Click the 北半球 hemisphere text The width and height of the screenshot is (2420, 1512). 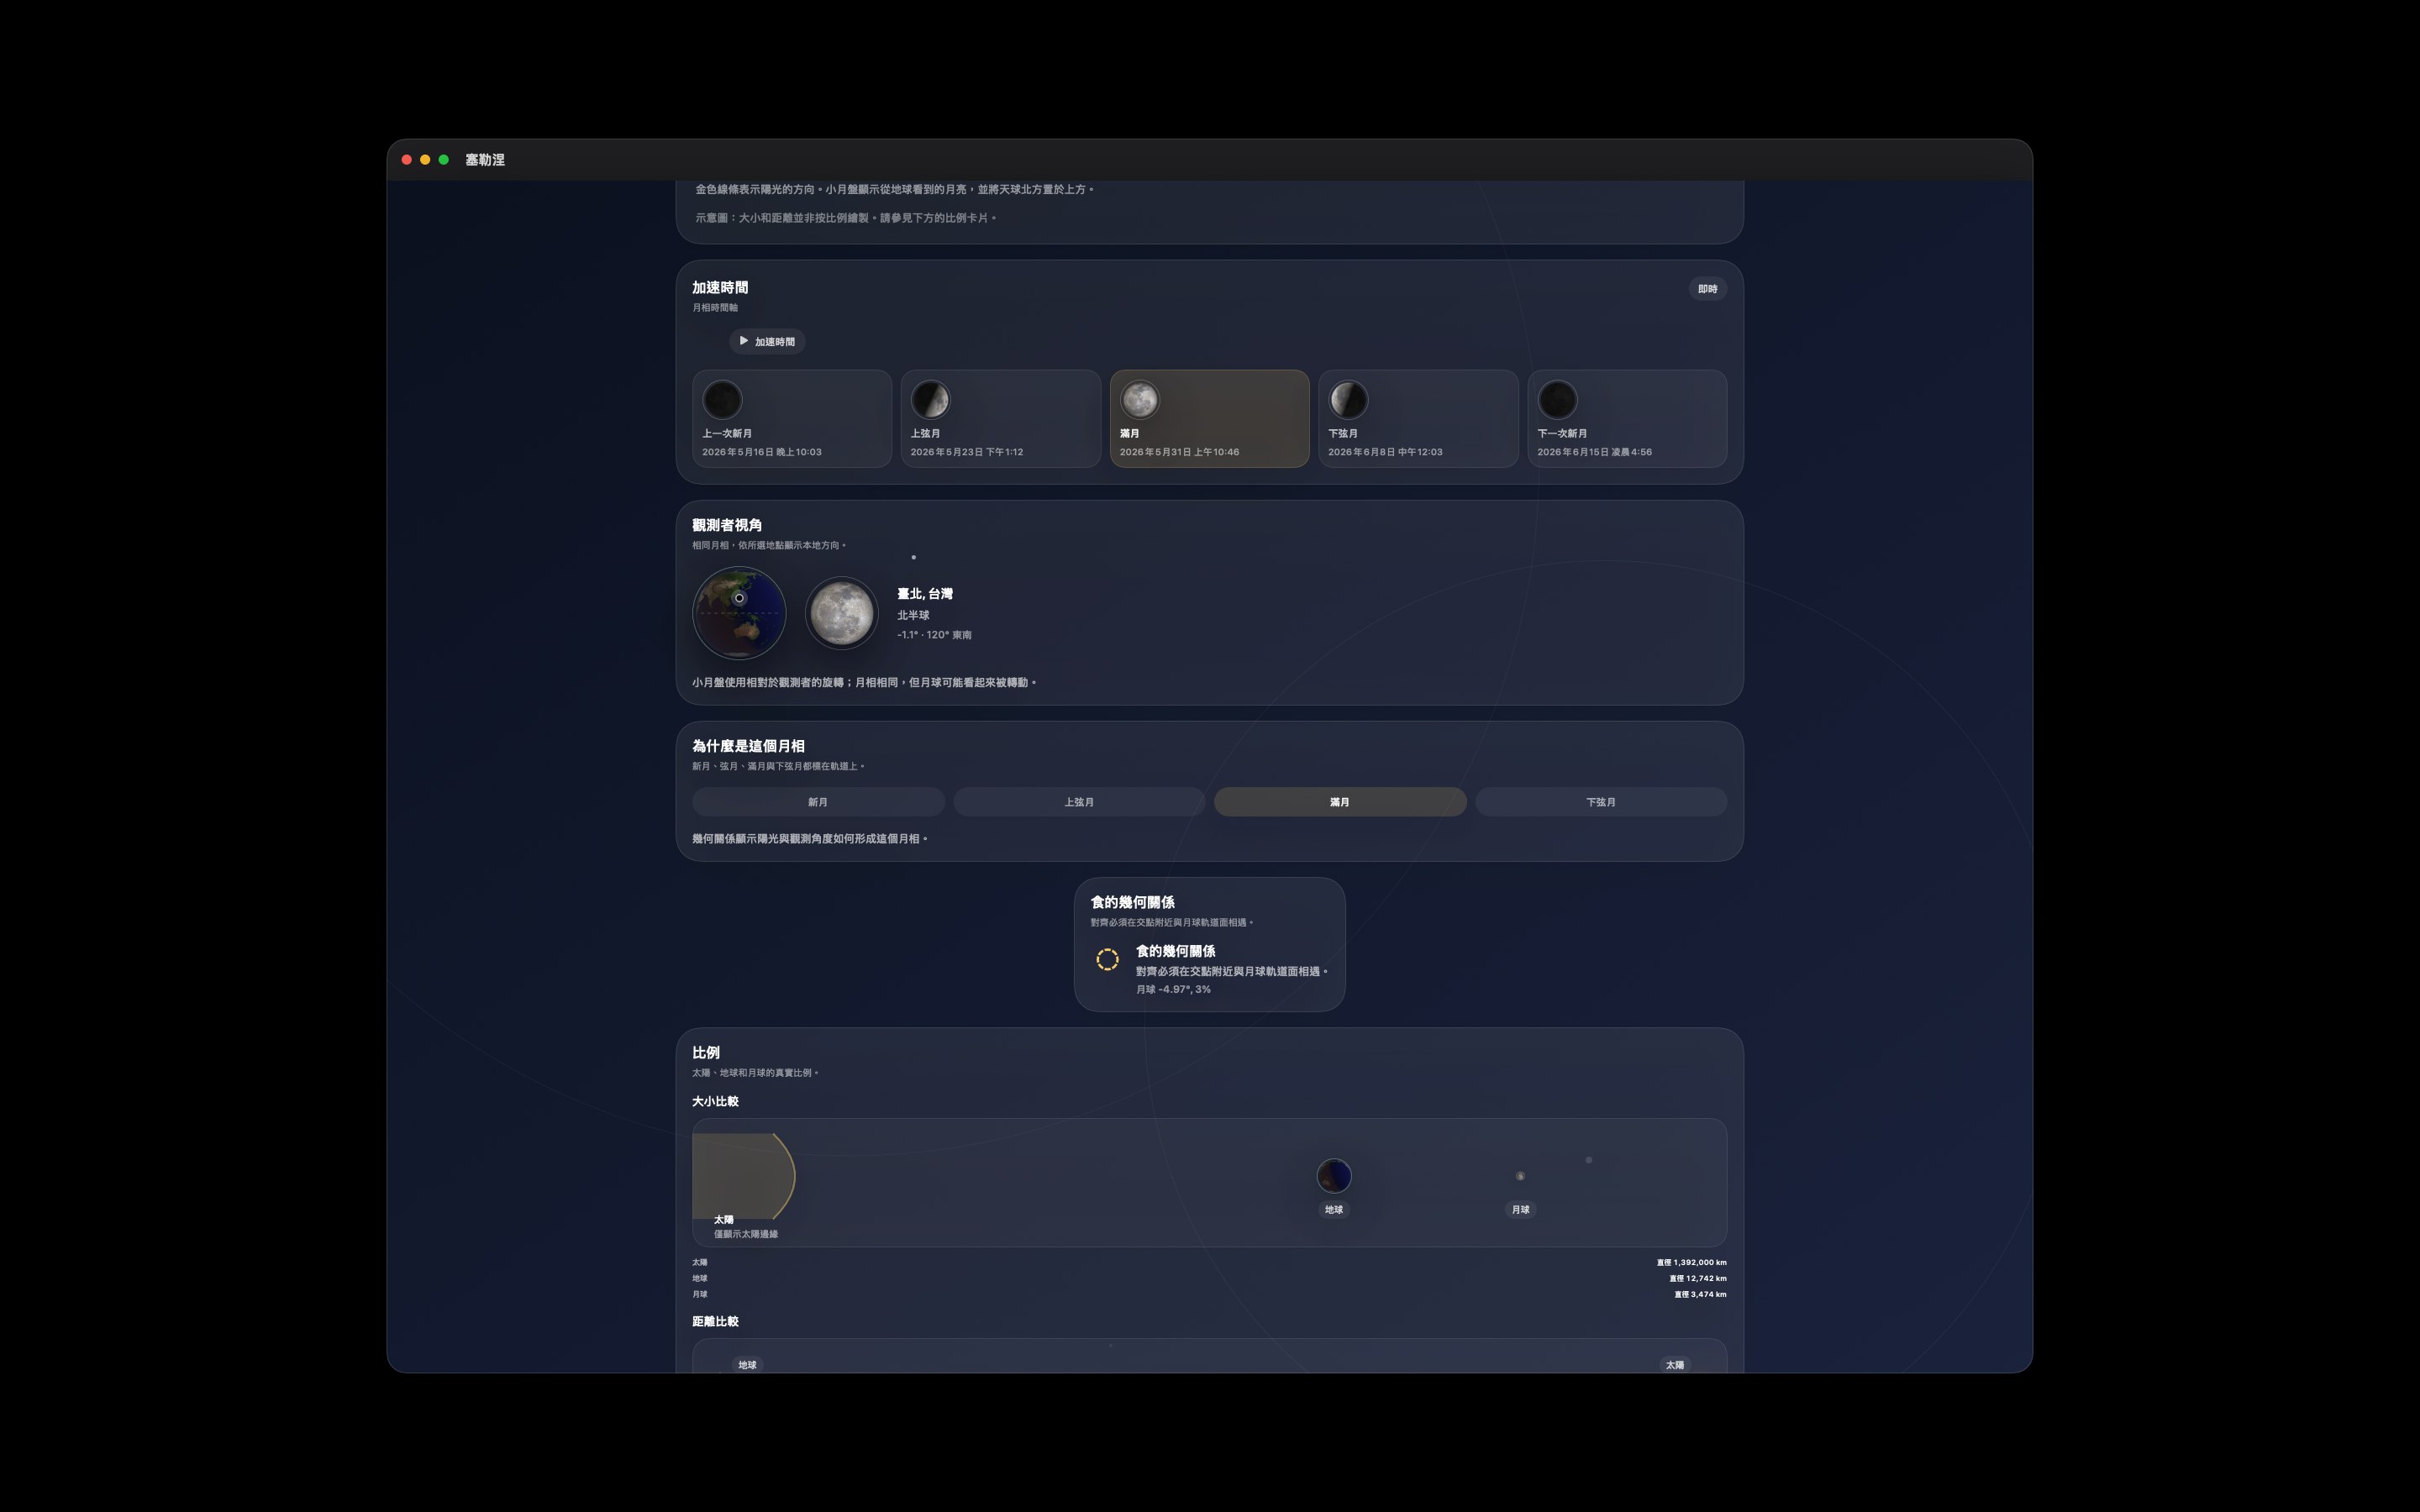pyautogui.click(x=913, y=616)
